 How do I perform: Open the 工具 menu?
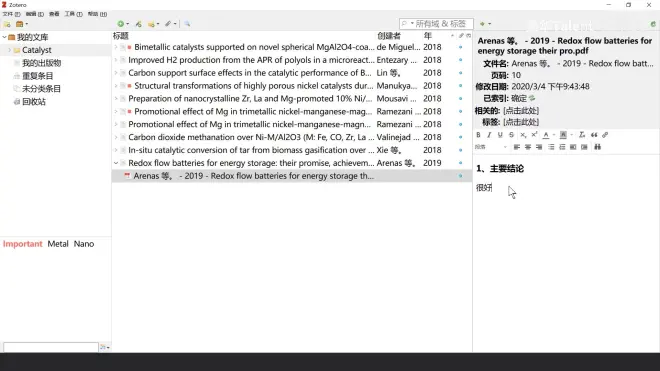tap(73, 14)
